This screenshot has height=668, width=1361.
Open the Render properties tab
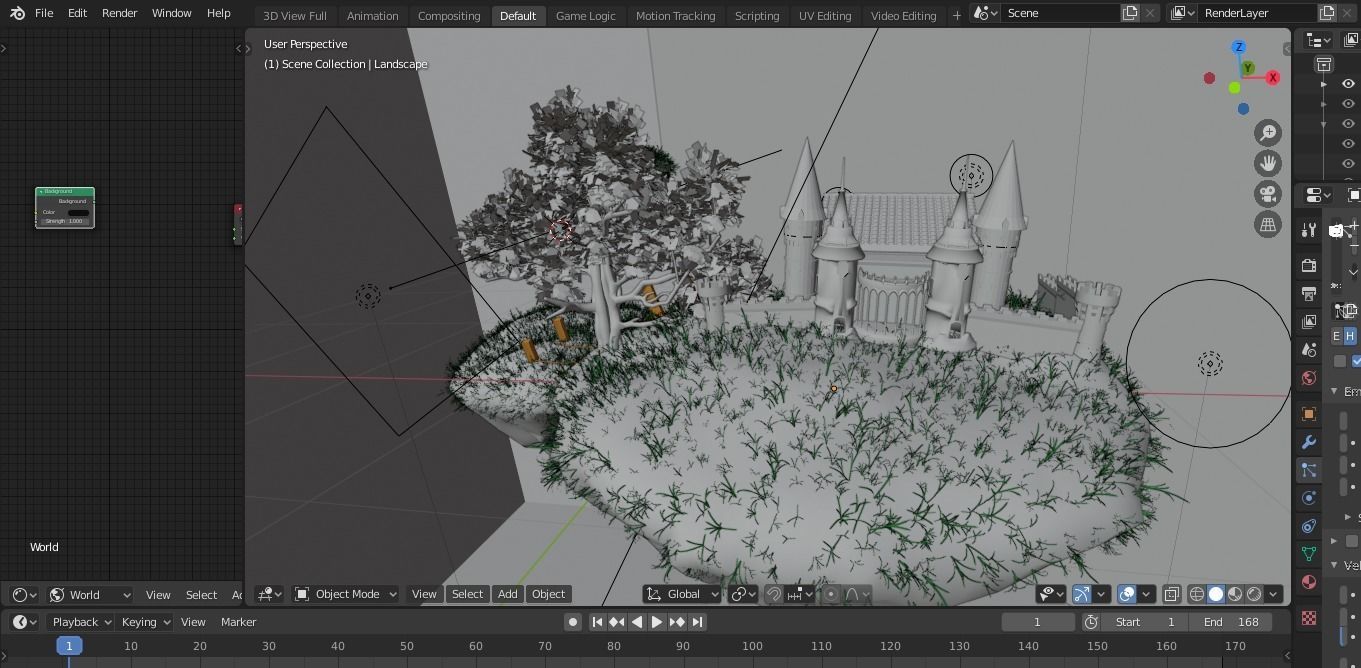[x=1309, y=265]
